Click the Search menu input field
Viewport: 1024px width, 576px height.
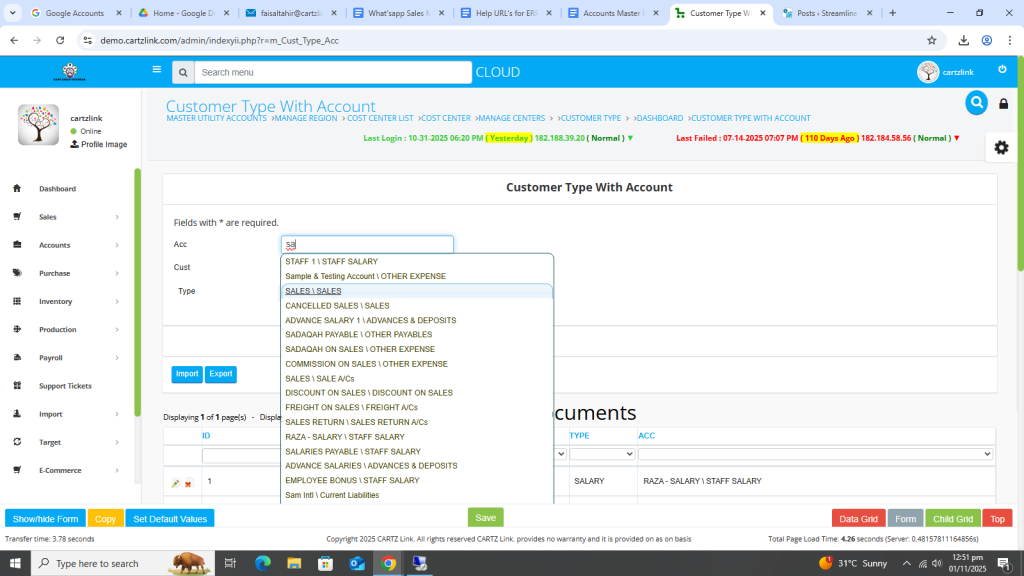pyautogui.click(x=332, y=72)
